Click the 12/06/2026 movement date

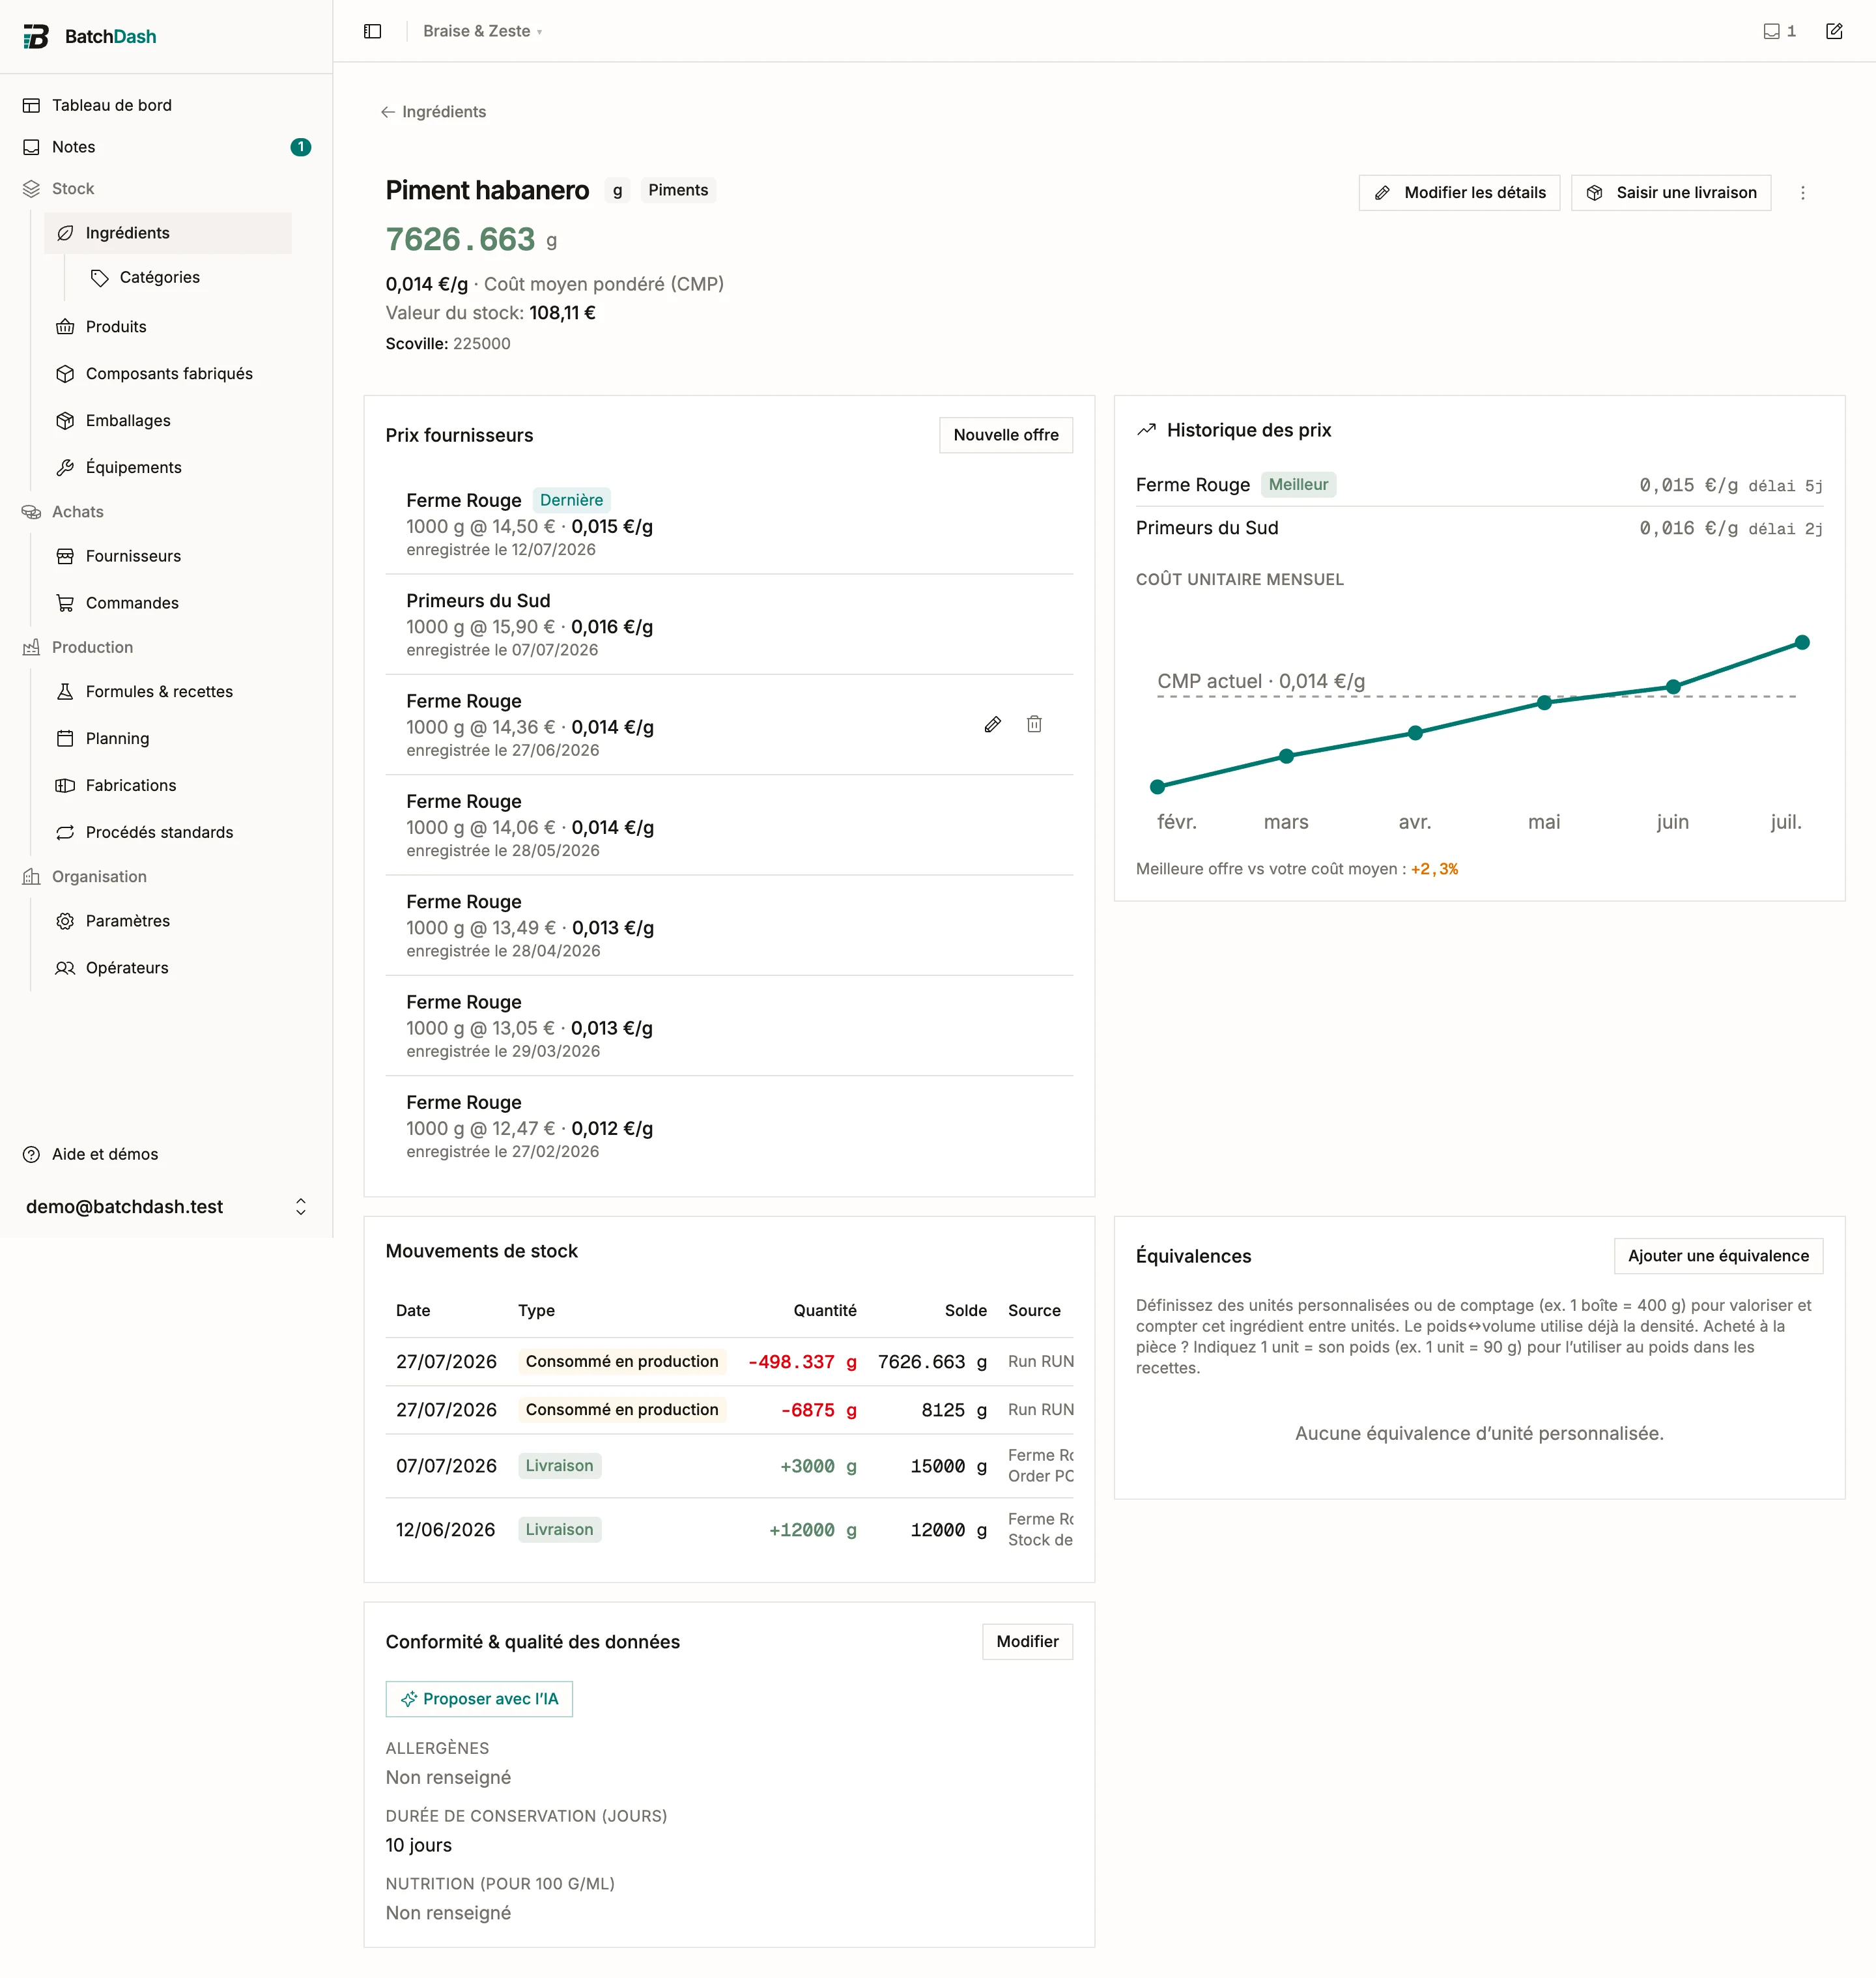point(446,1530)
